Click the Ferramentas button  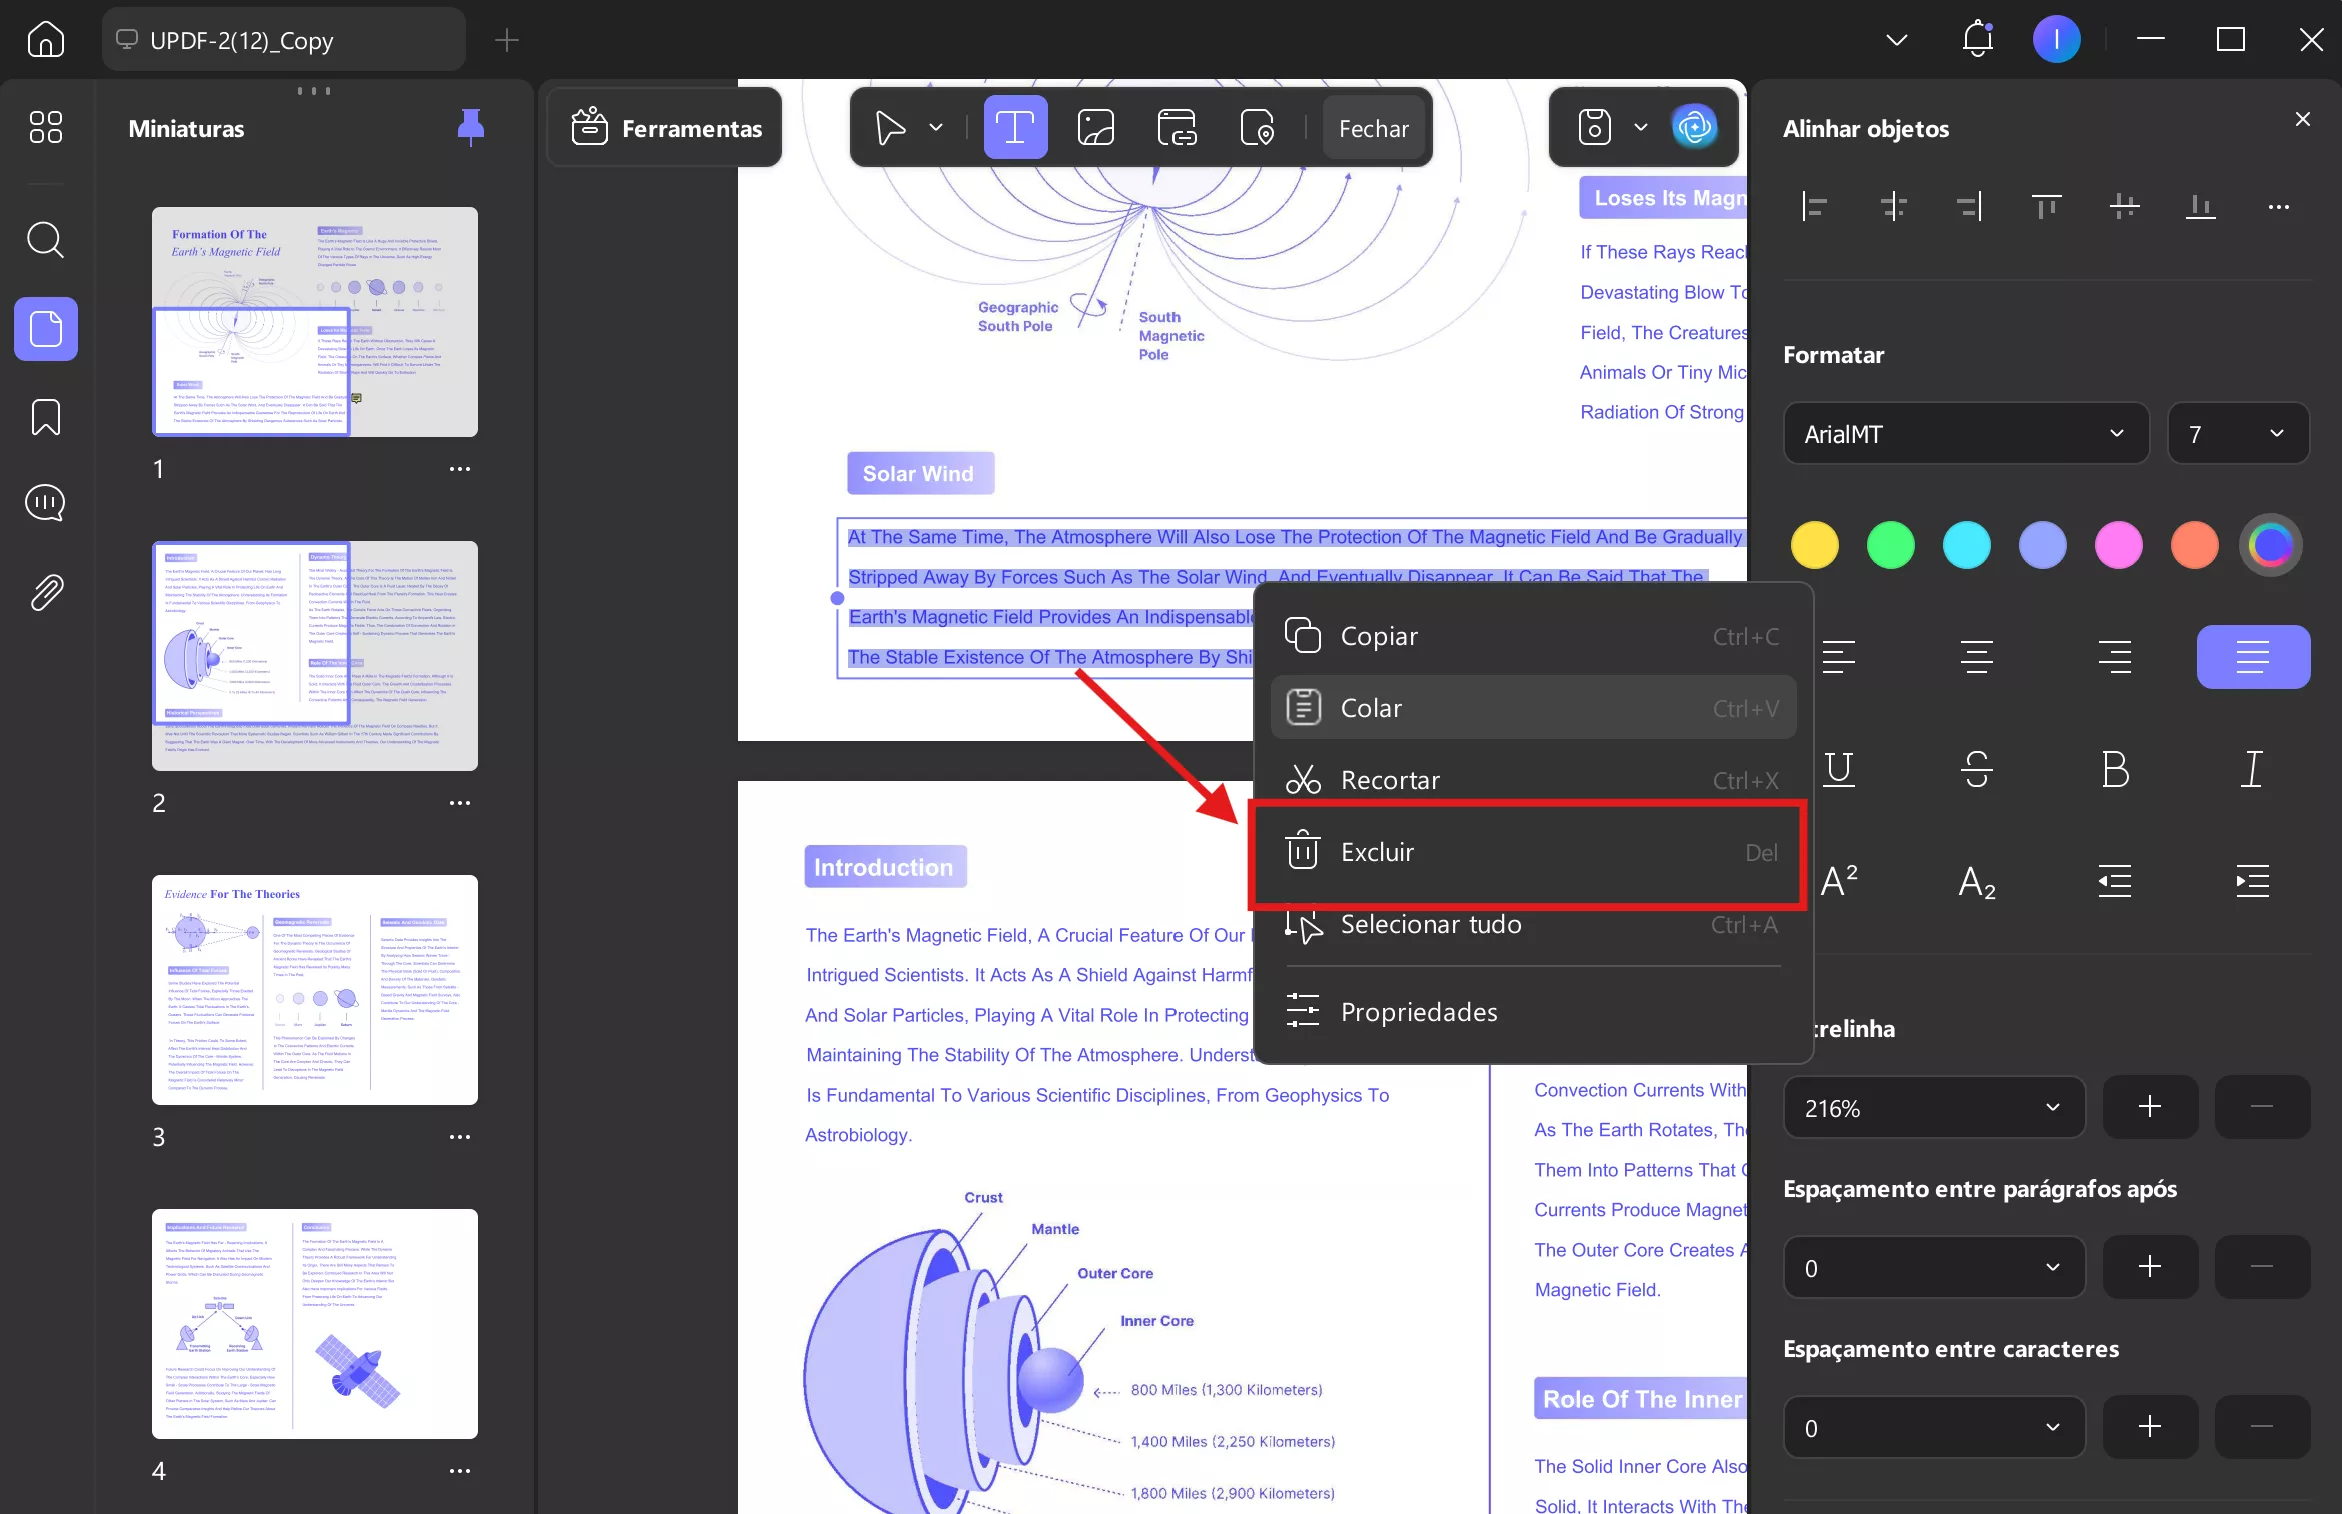pos(666,128)
